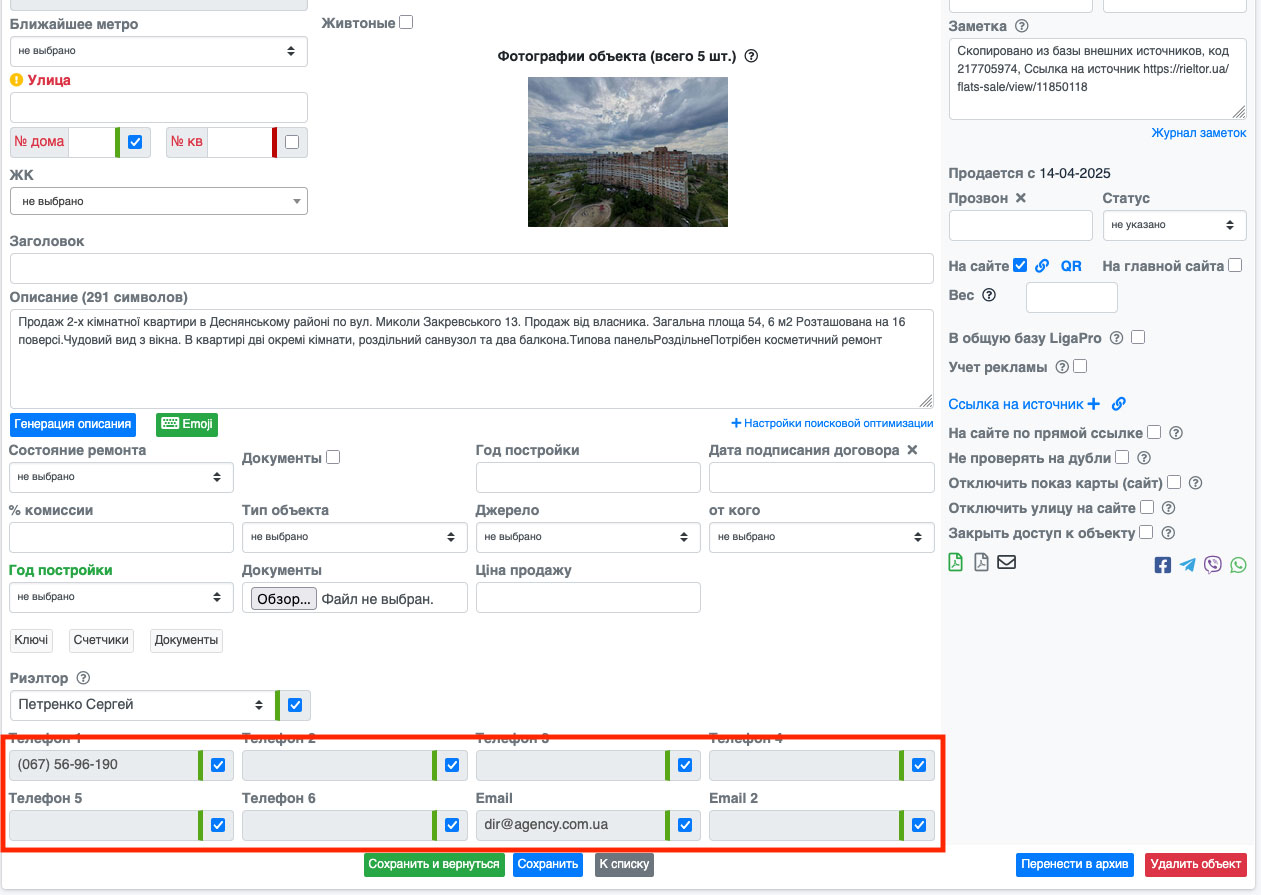Enable the На главной сайта checkbox
1261x895 pixels.
click(1235, 266)
